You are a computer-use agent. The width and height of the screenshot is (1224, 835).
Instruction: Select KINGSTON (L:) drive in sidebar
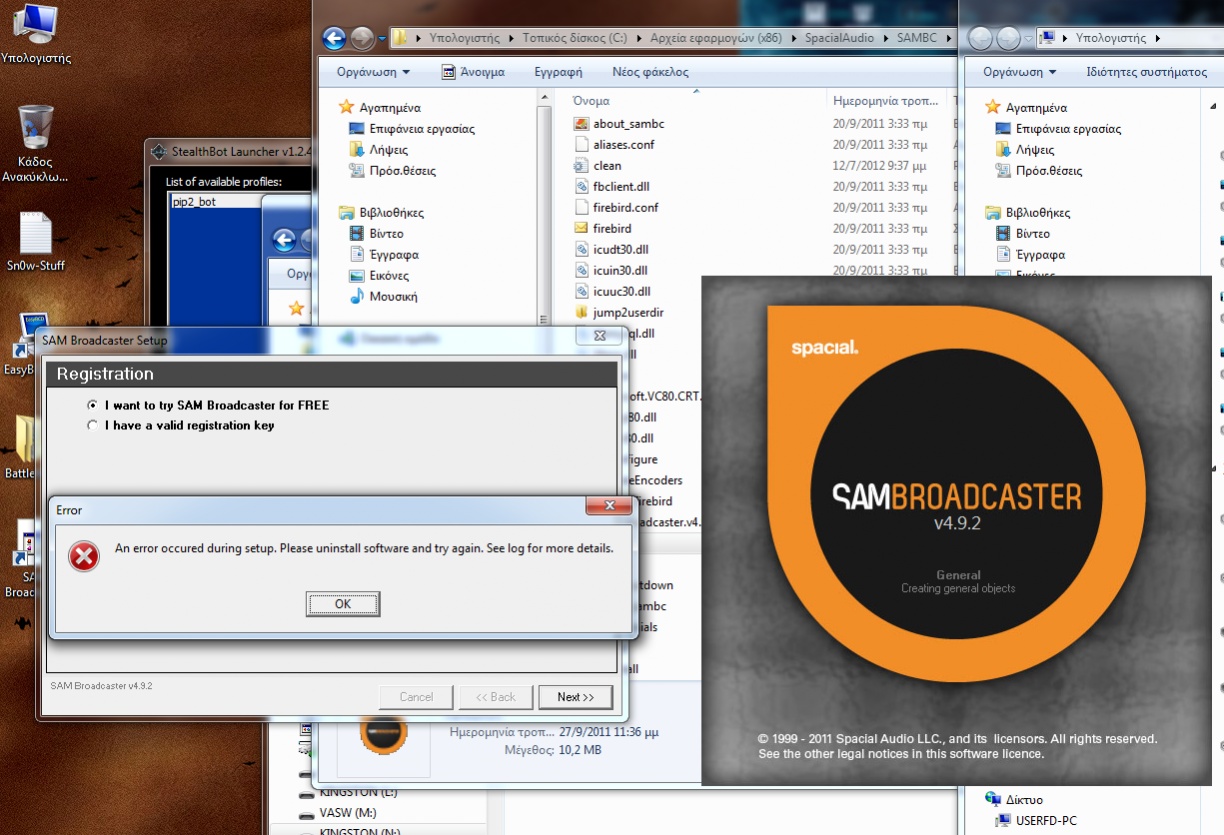pos(348,792)
